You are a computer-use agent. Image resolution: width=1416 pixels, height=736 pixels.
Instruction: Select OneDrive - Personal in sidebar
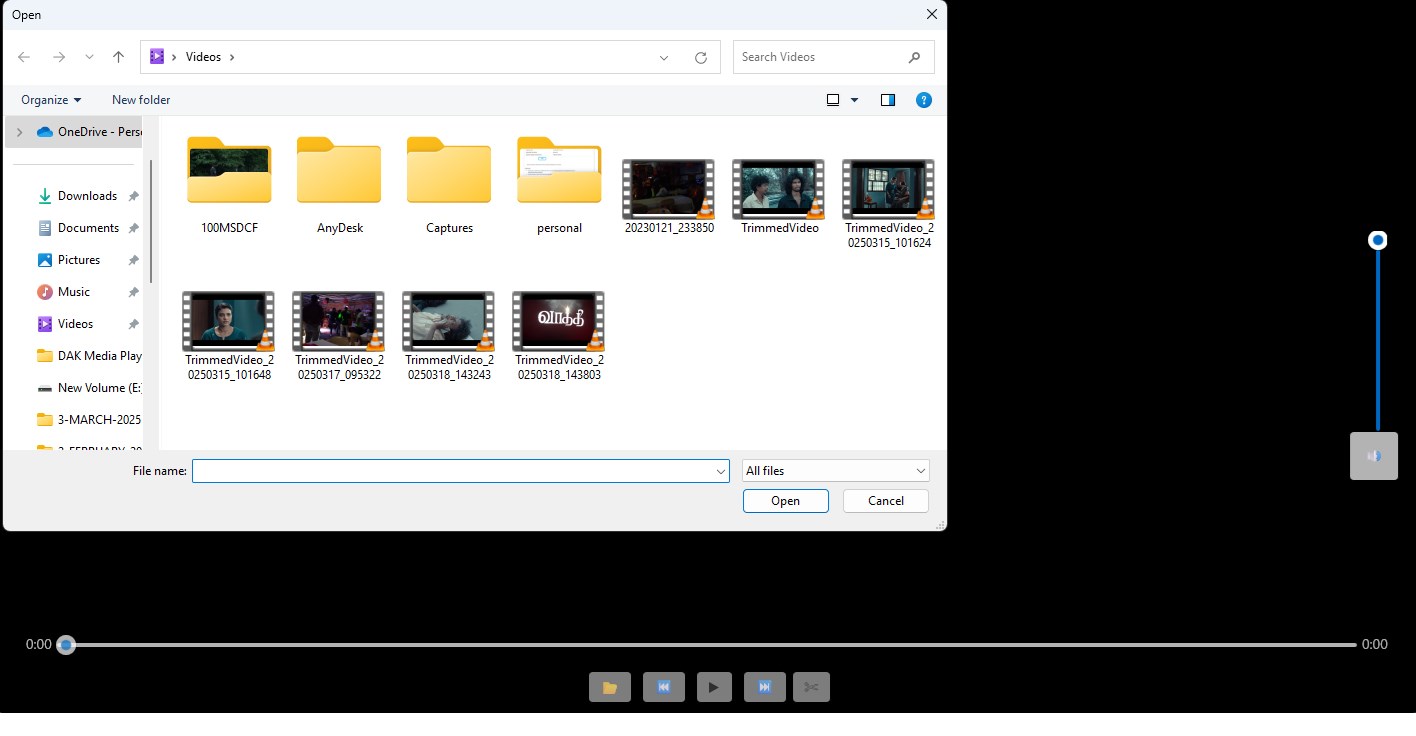[x=90, y=132]
